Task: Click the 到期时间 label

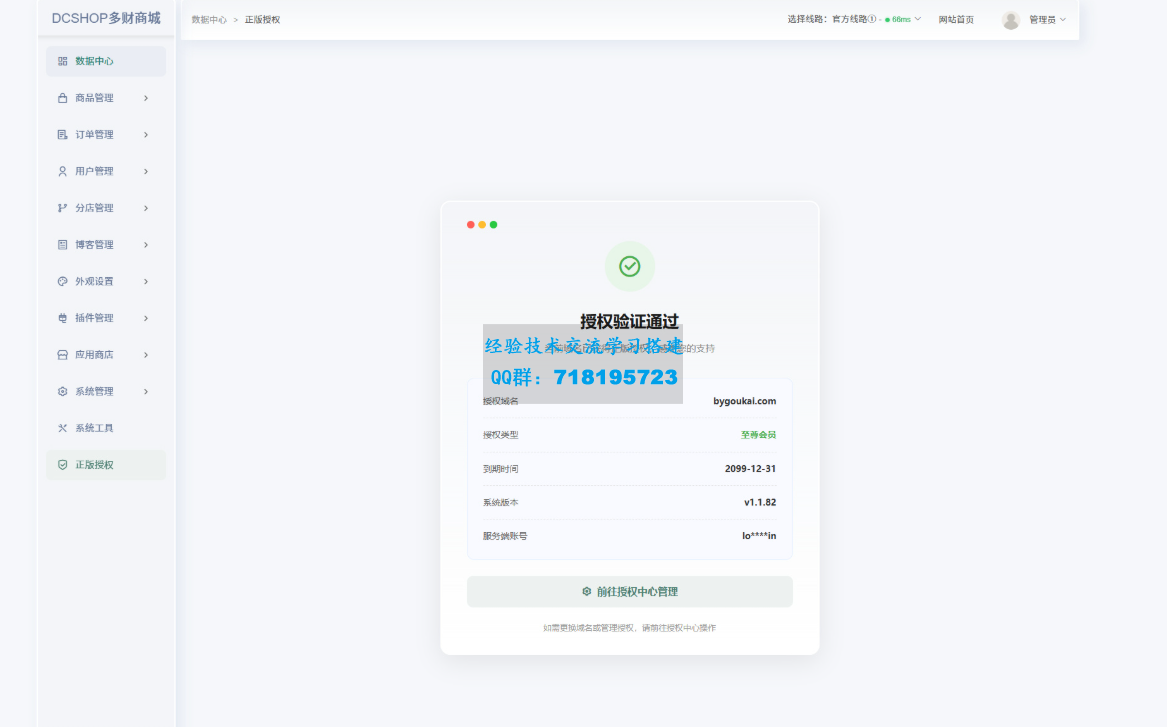Action: click(500, 469)
